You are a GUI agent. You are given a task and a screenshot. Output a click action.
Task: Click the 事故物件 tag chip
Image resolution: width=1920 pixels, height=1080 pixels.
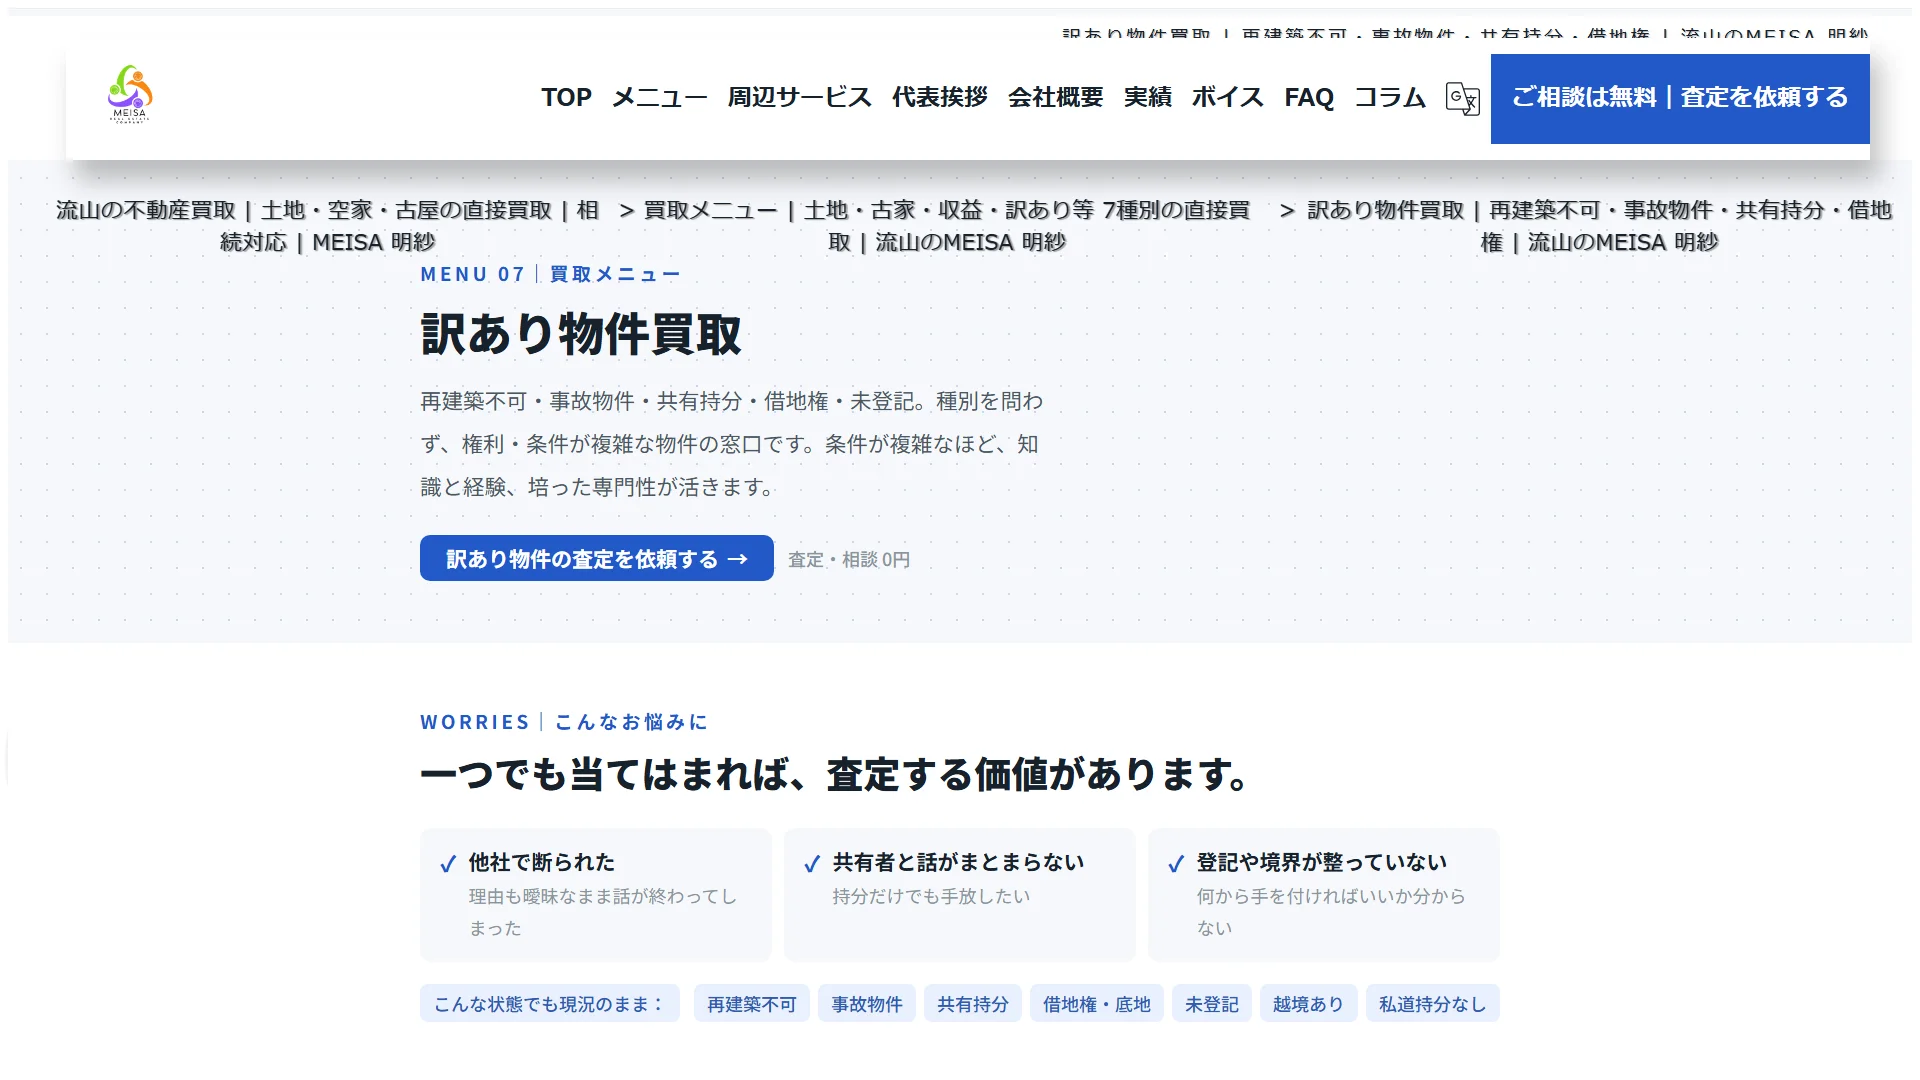pyautogui.click(x=867, y=1003)
